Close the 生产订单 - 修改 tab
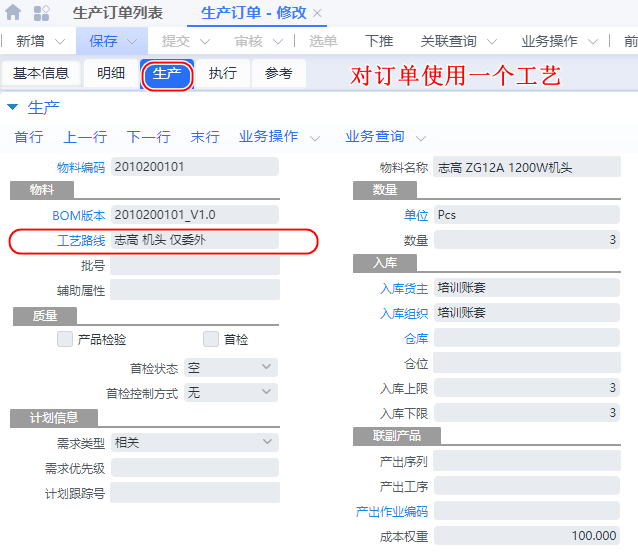The image size is (638, 556). [x=317, y=13]
